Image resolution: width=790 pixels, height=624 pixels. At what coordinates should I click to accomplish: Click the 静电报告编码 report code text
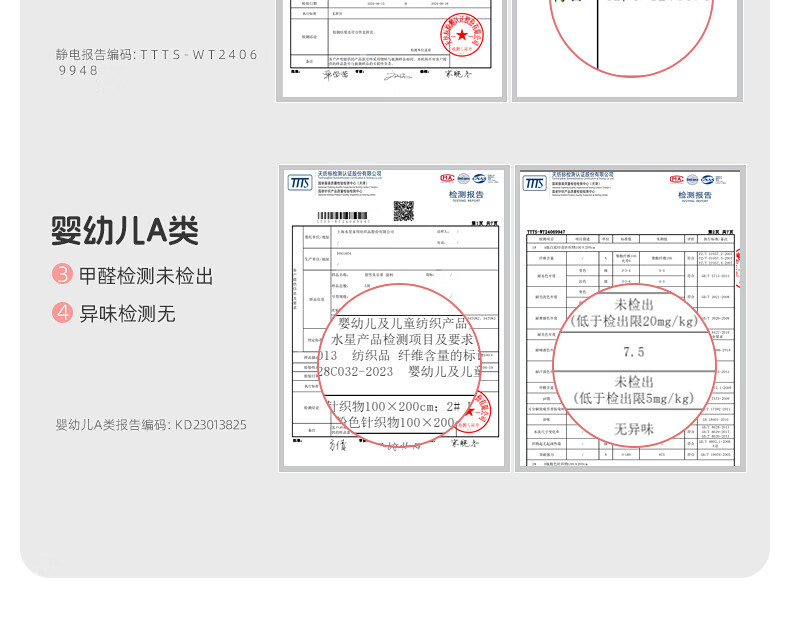pyautogui.click(x=157, y=62)
